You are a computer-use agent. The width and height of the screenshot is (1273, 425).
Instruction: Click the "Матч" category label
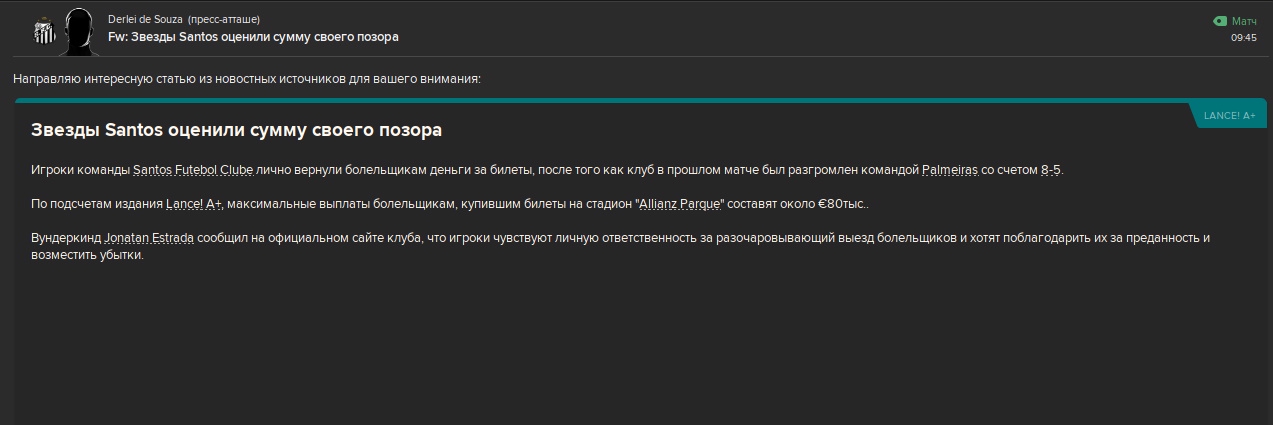pyautogui.click(x=1244, y=21)
